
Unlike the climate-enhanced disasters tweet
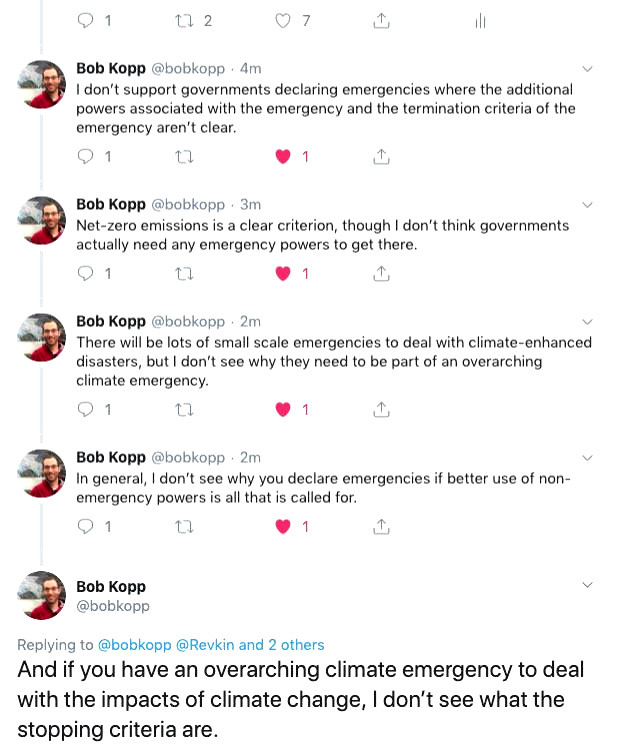(283, 409)
